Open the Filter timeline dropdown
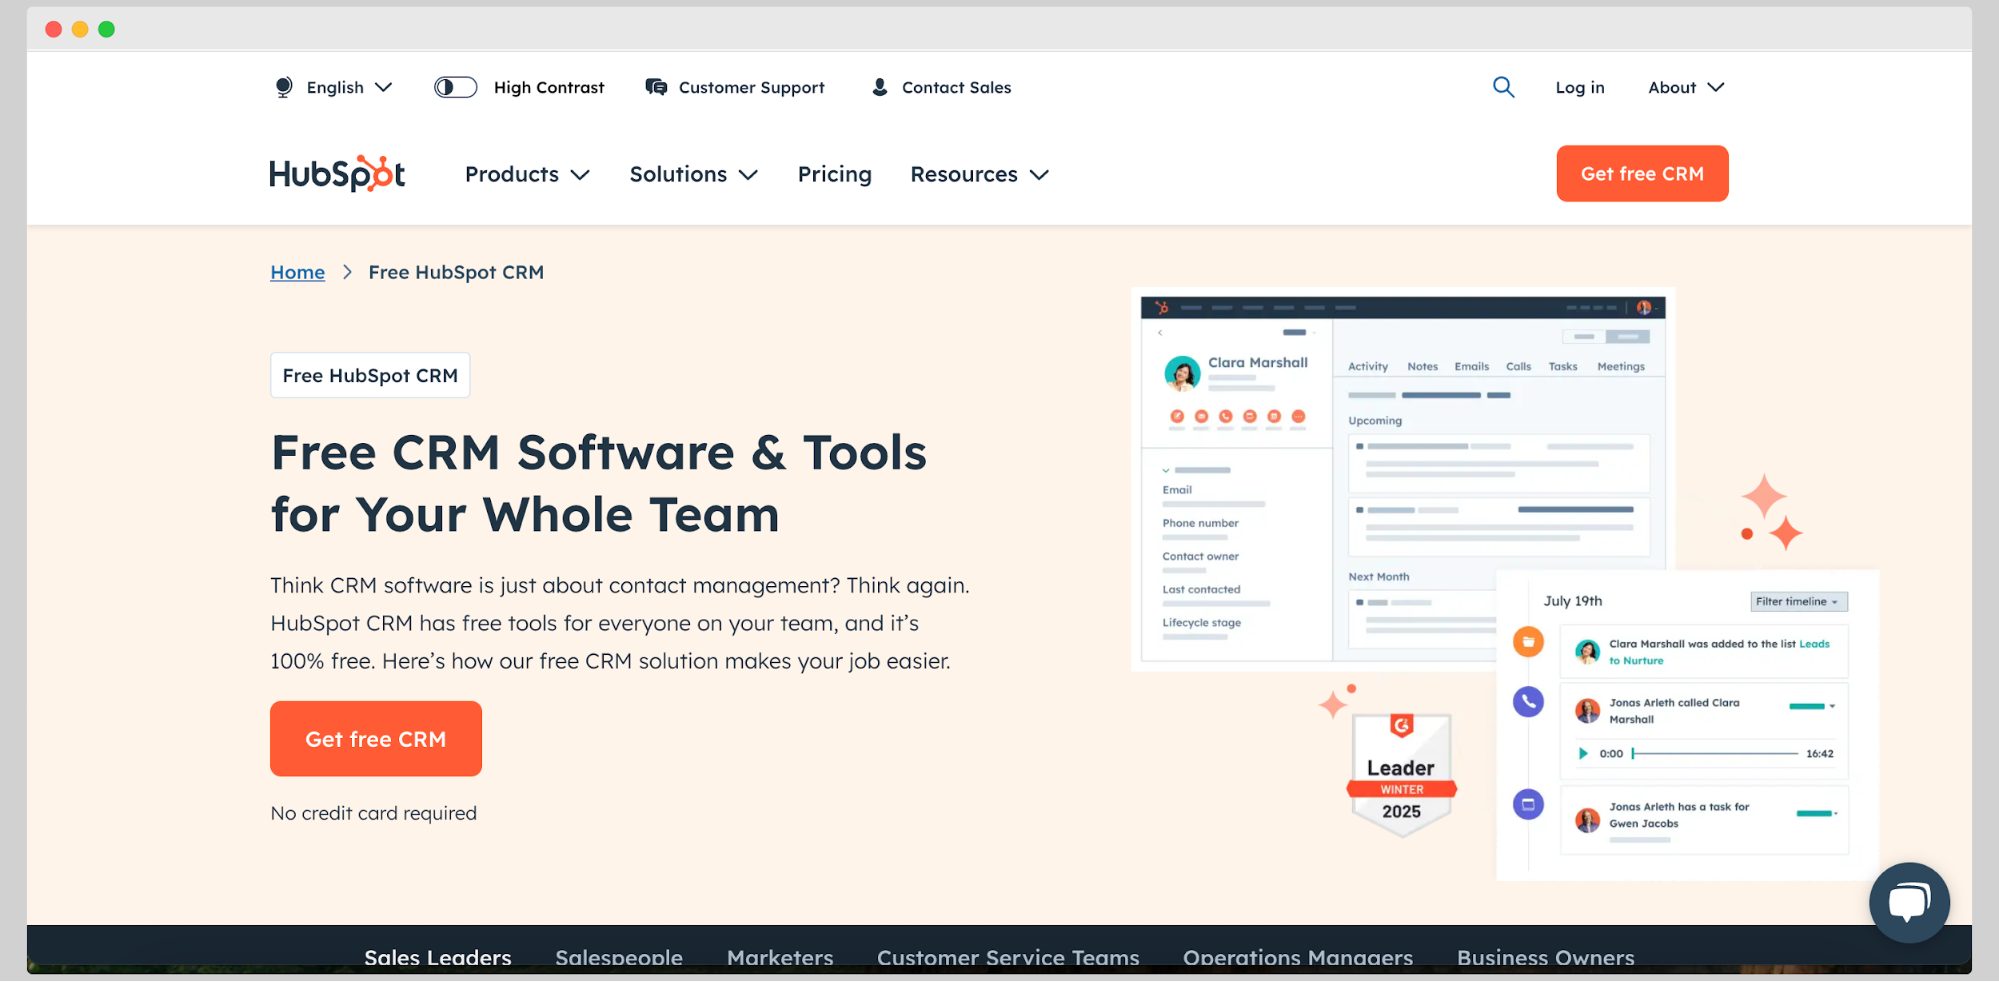The width and height of the screenshot is (1999, 982). click(1798, 601)
